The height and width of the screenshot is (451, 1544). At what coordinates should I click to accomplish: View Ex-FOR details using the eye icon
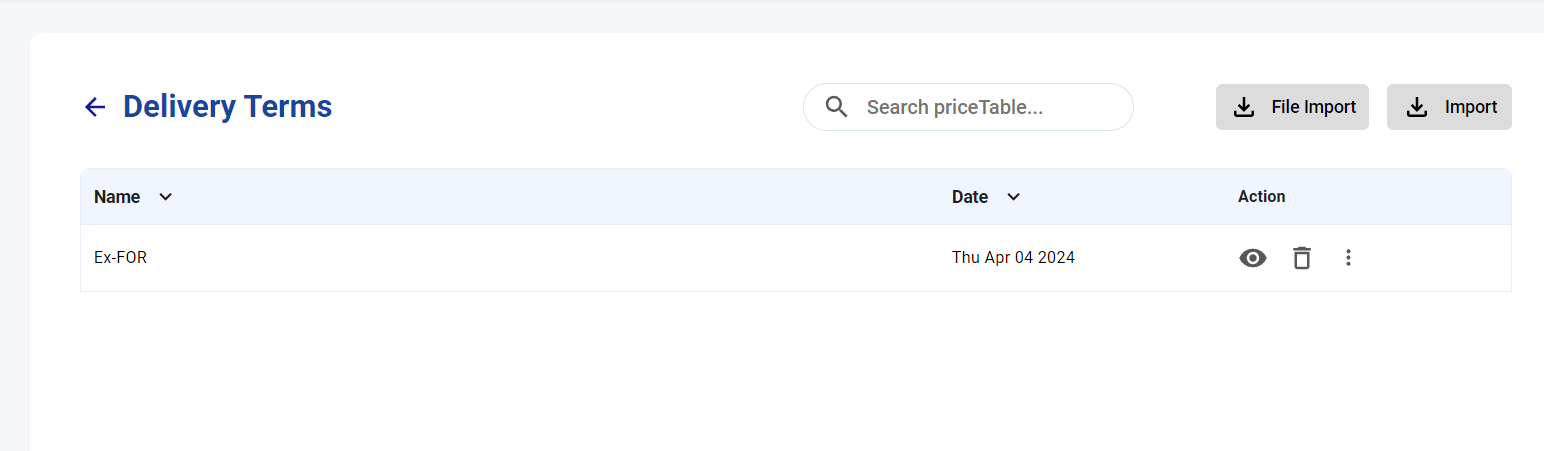coord(1253,258)
